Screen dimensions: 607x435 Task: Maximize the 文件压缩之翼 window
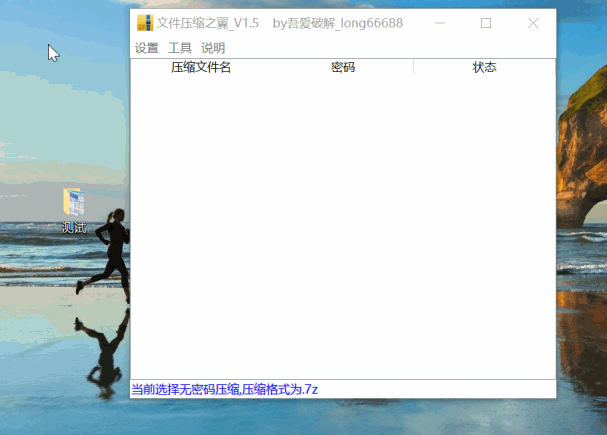tap(486, 23)
